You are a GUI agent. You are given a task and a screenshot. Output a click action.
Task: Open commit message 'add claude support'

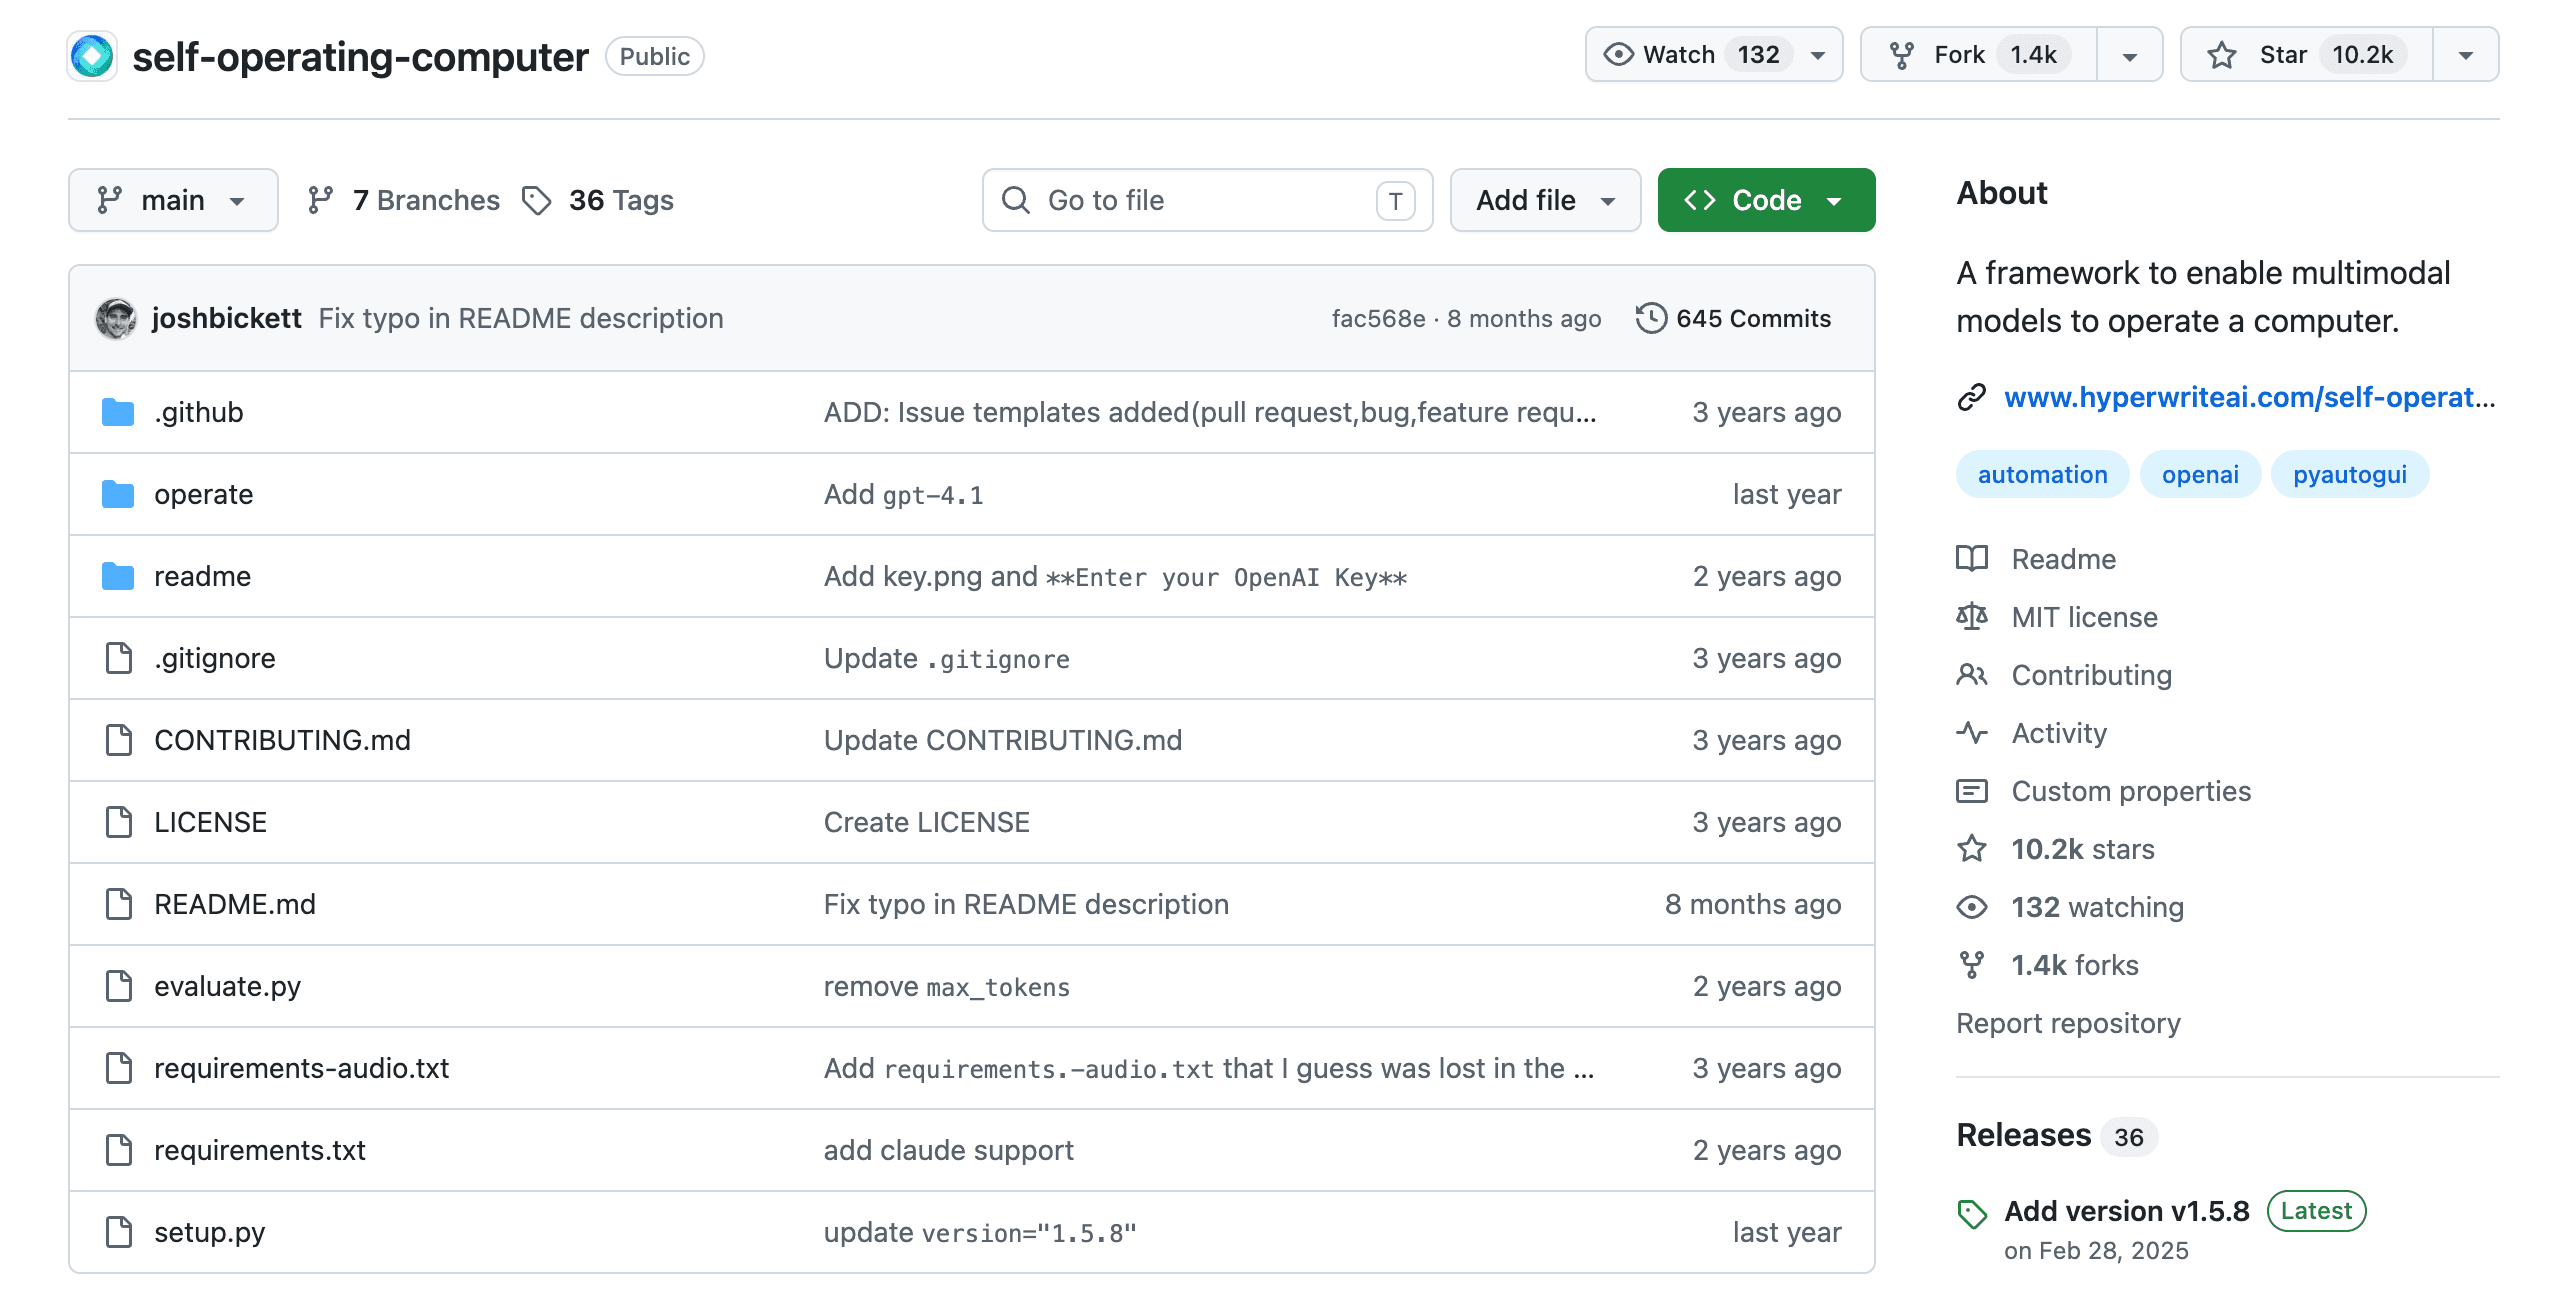click(948, 1150)
